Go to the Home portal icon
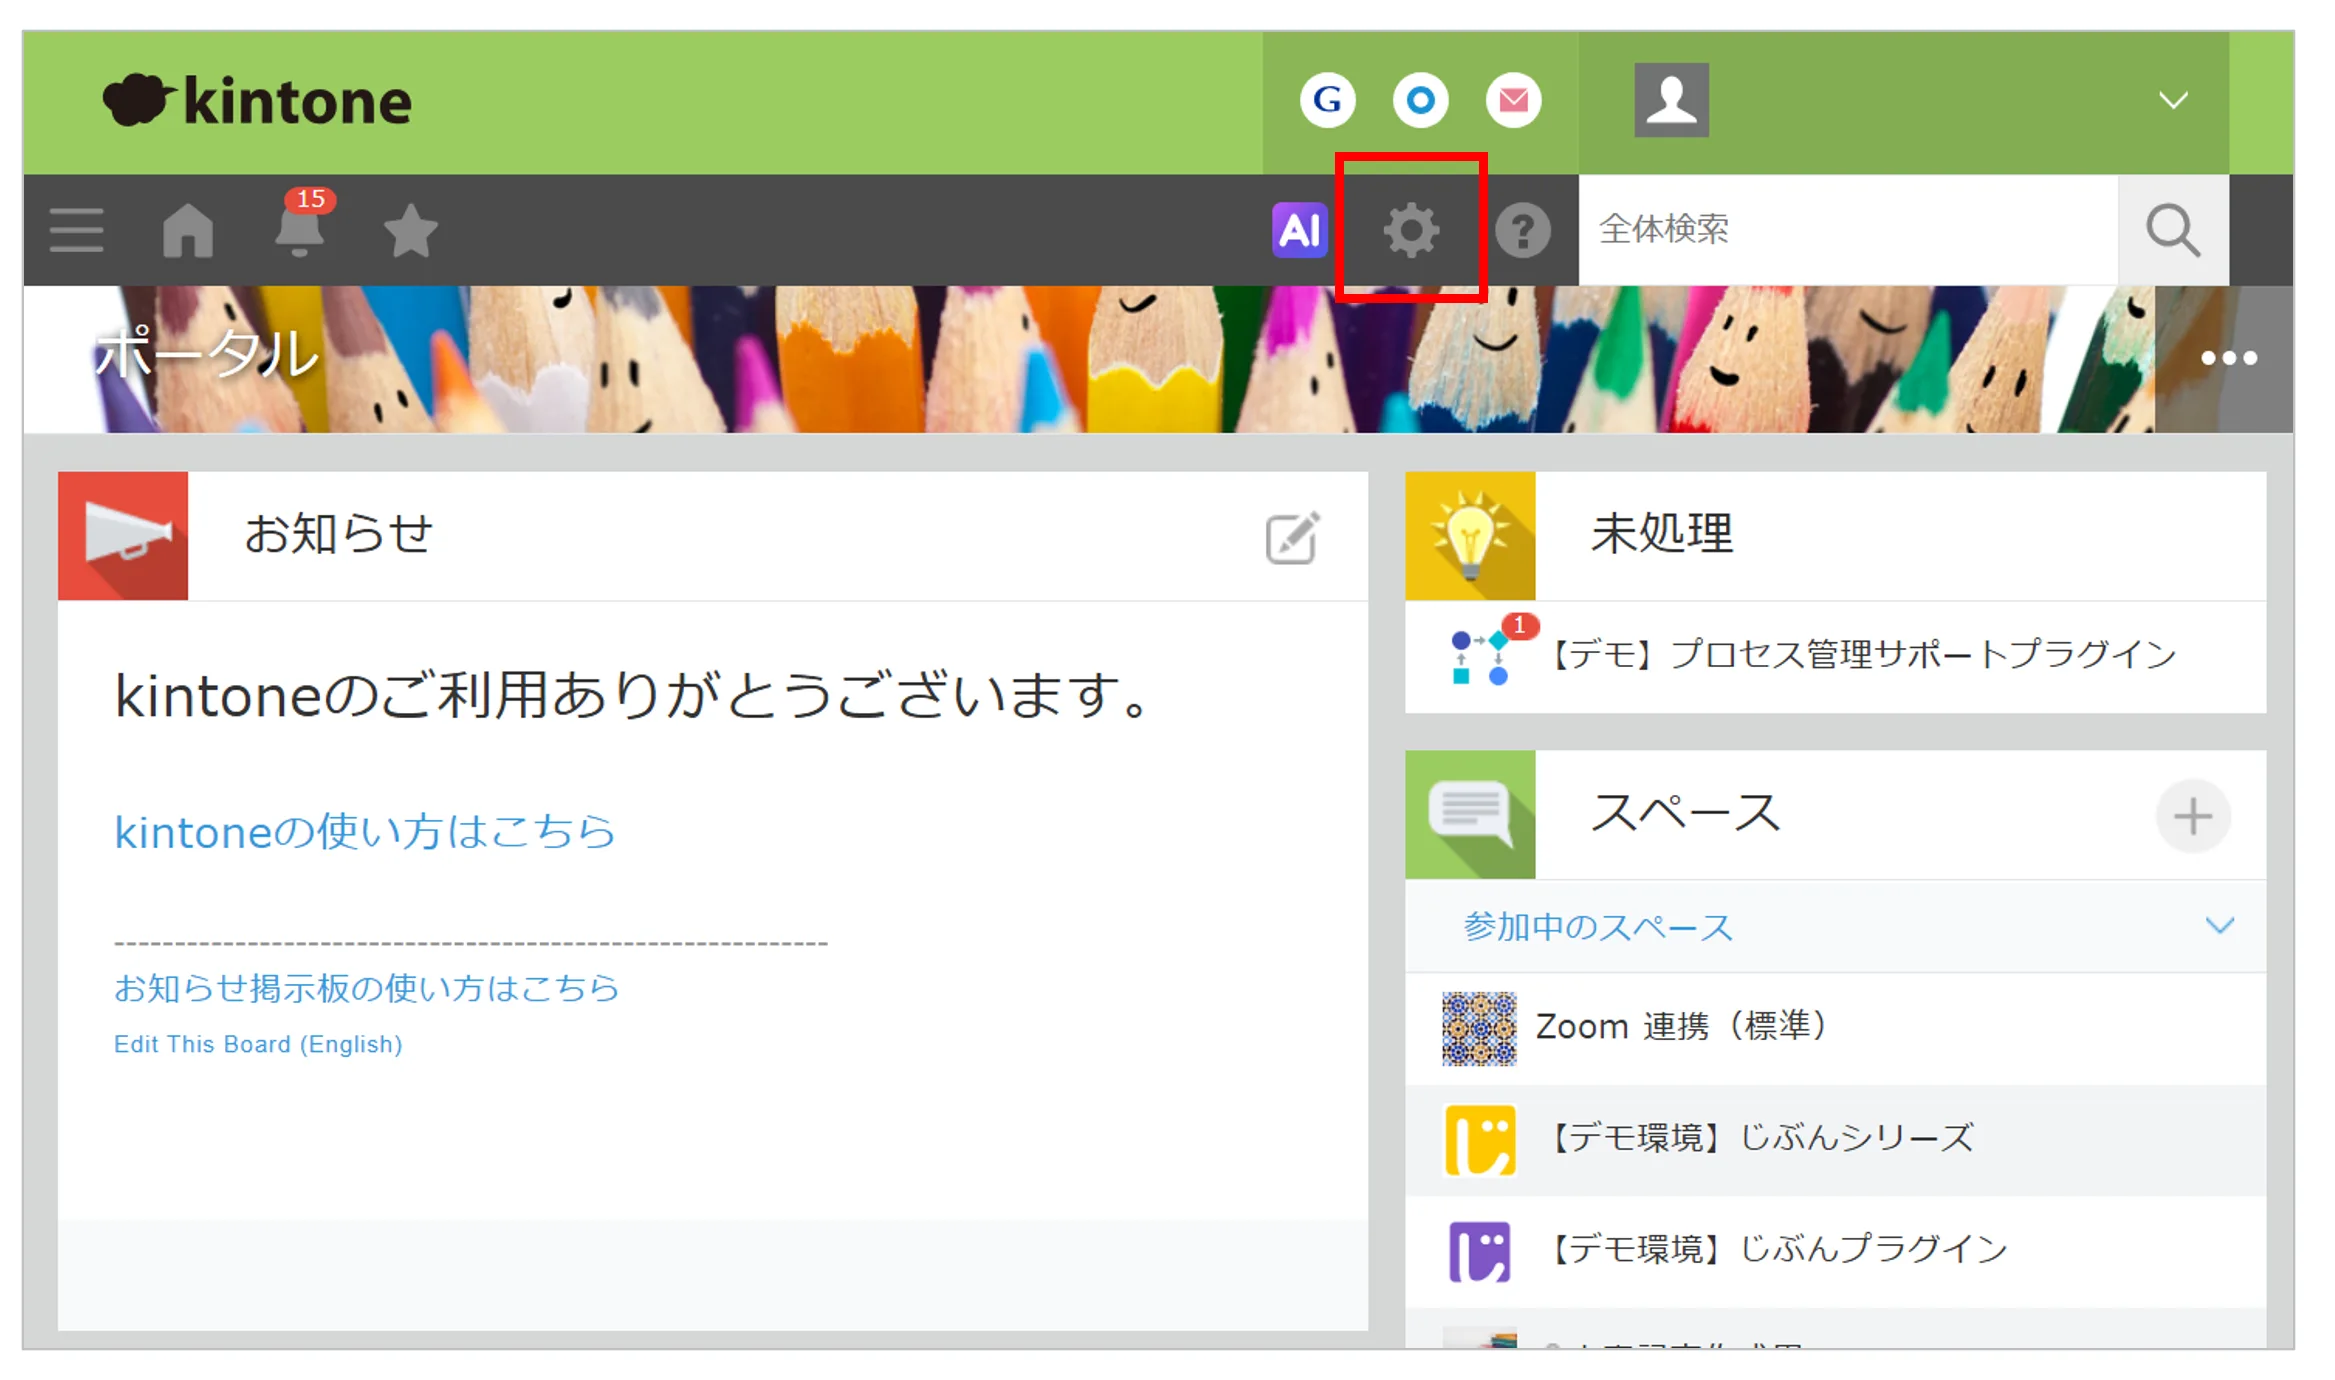This screenshot has height=1380, width=2335. click(188, 230)
